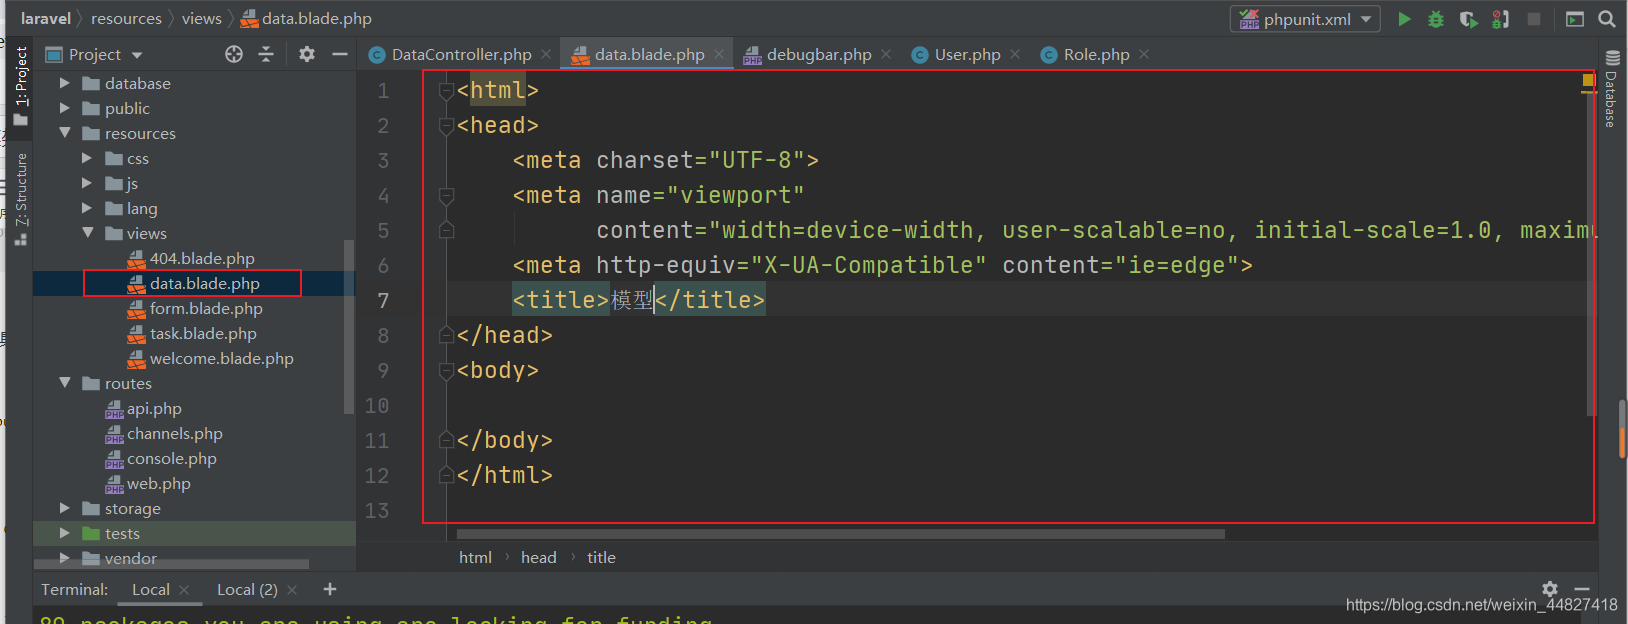1628x624 pixels.
Task: Click 'html' in the editor breadcrumb
Action: [x=475, y=557]
